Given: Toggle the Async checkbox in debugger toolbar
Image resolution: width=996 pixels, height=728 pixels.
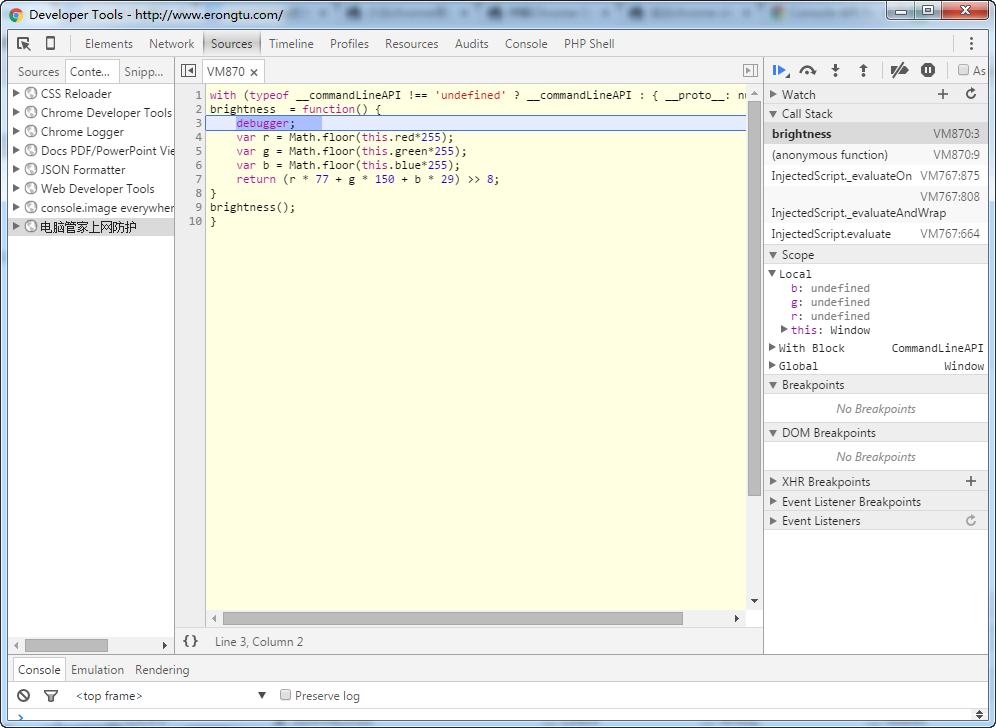Looking at the screenshot, I should point(964,70).
